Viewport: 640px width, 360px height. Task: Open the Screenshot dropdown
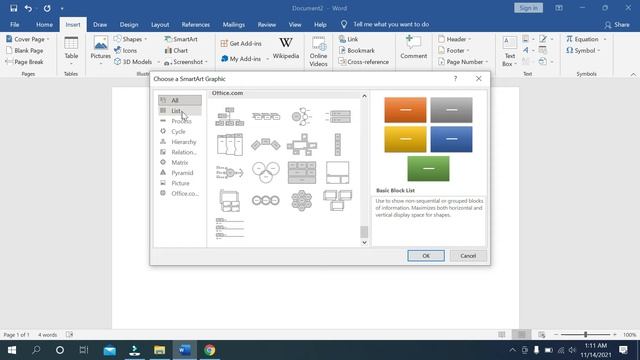(186, 62)
